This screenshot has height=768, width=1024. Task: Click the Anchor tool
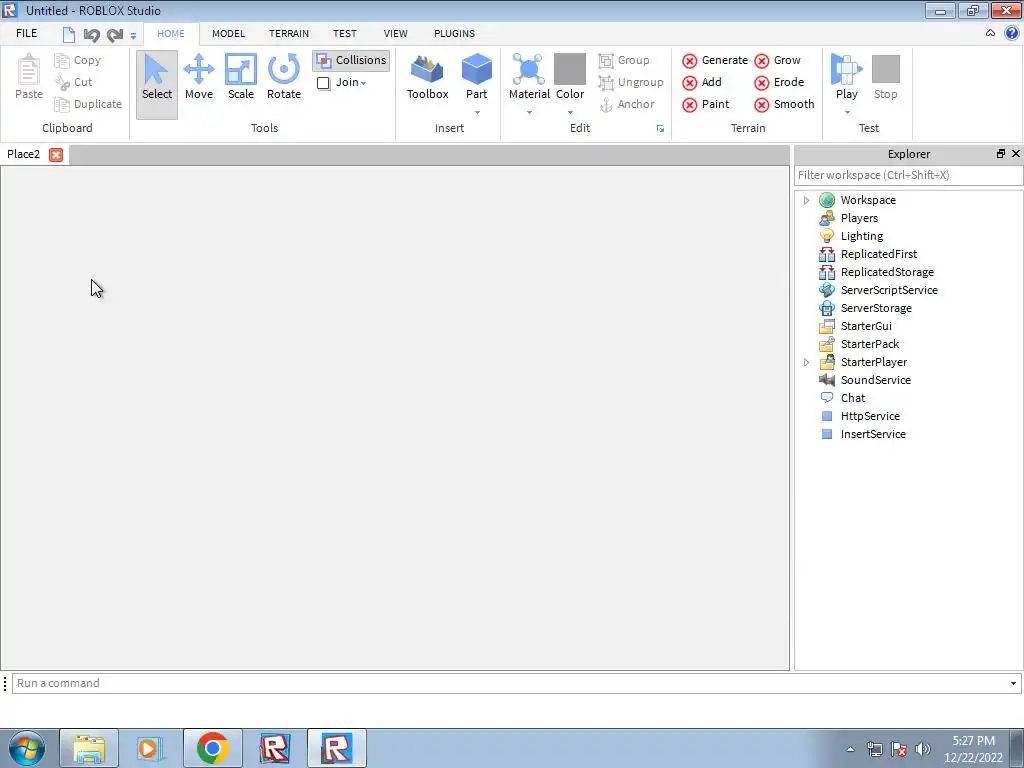pyautogui.click(x=627, y=104)
